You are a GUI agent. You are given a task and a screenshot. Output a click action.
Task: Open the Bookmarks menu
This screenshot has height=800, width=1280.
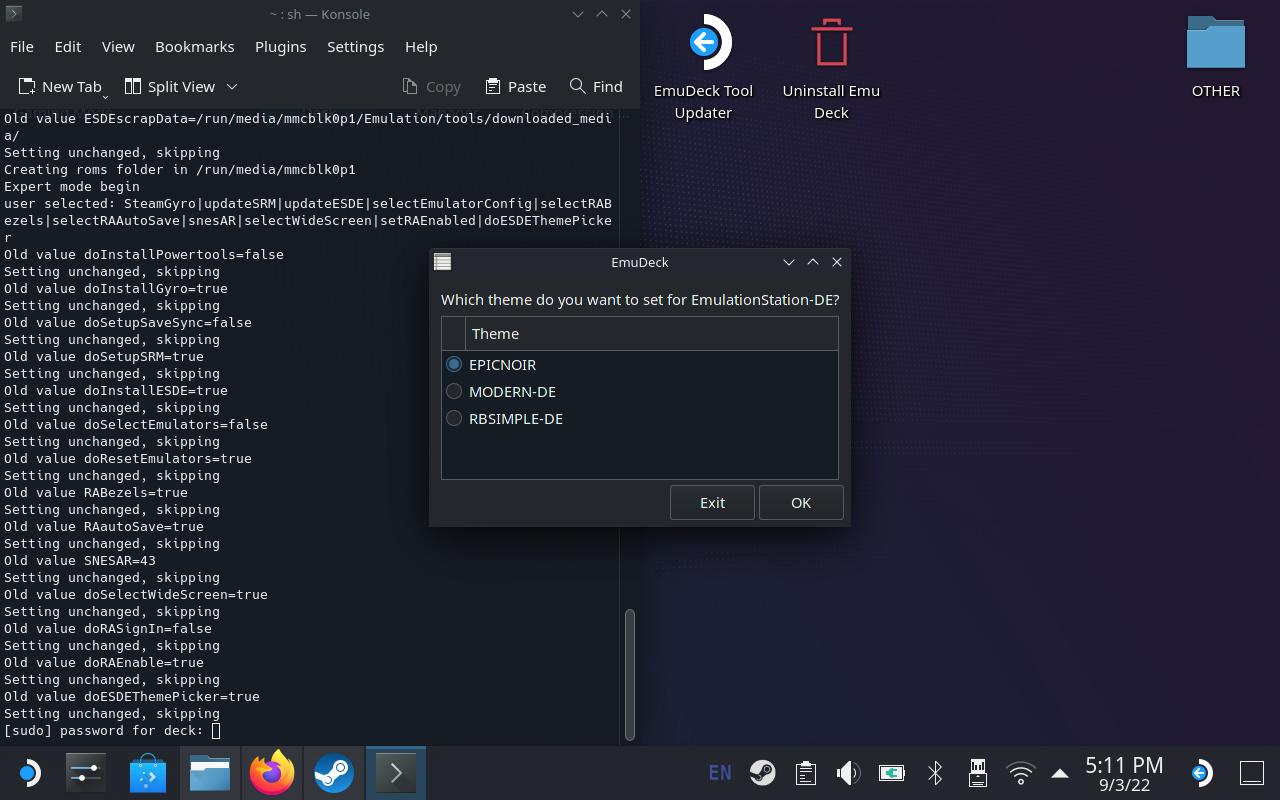[194, 47]
